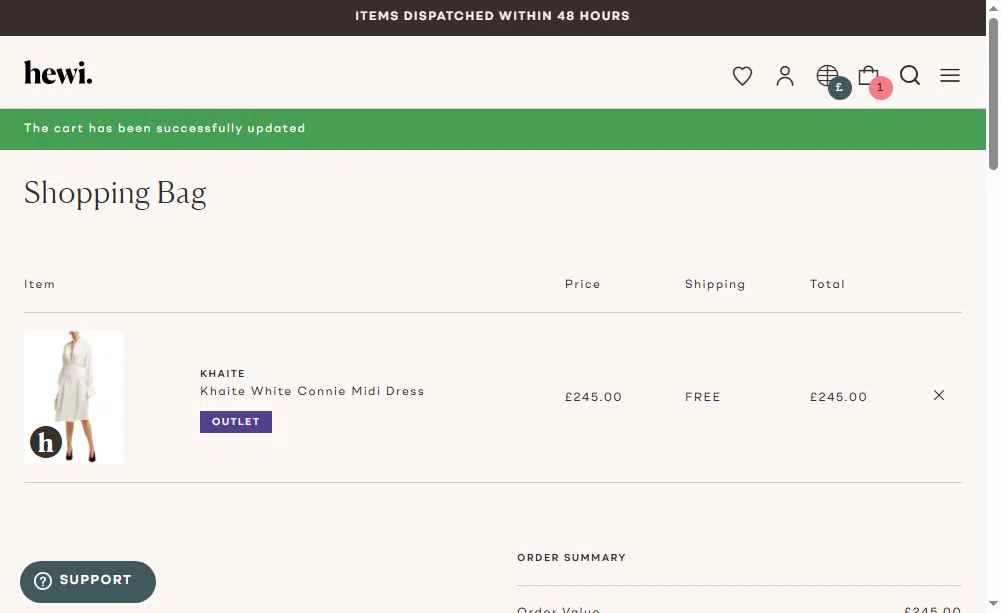
Task: Select the Item column header
Action: (40, 284)
